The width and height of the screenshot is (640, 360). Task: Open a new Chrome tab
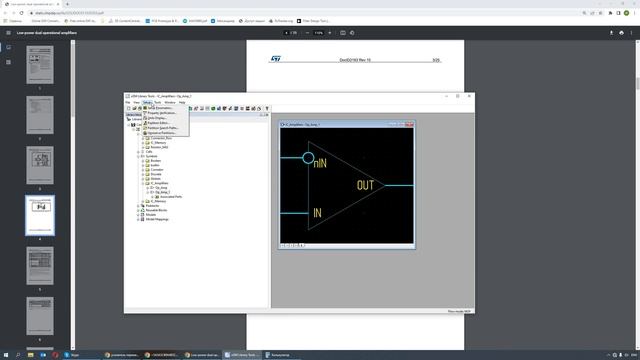67,4
